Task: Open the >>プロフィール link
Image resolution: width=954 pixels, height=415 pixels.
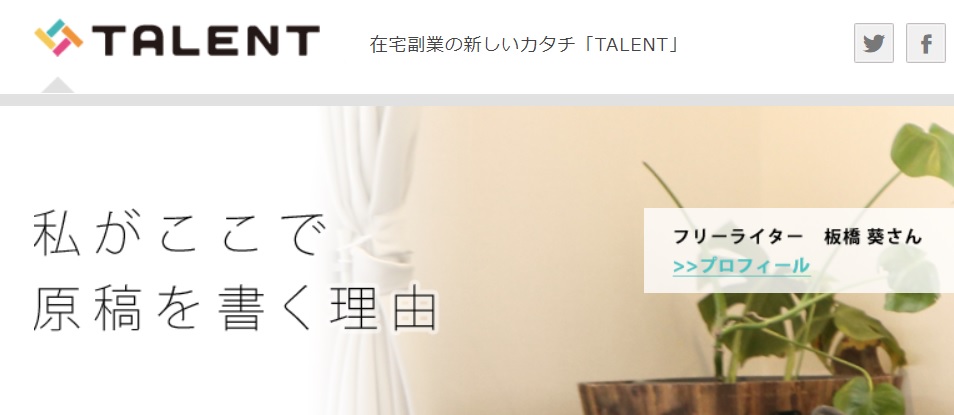Action: pyautogui.click(x=741, y=266)
